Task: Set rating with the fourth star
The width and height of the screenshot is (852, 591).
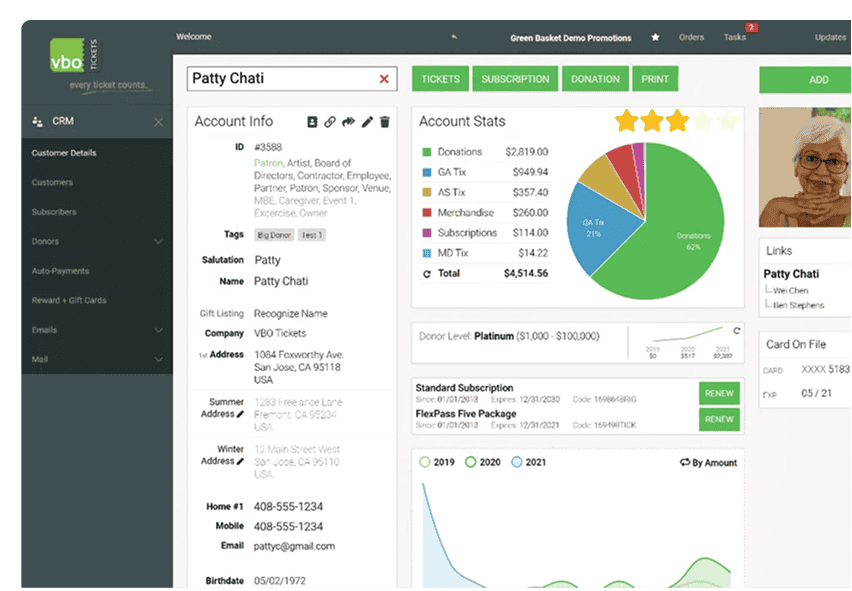Action: (703, 122)
